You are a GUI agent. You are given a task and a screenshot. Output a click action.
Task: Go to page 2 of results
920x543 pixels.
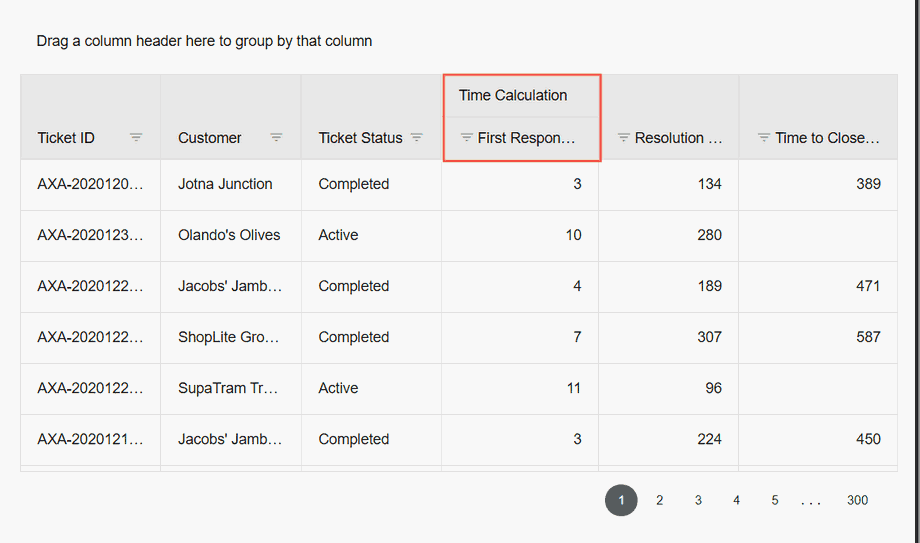(659, 500)
